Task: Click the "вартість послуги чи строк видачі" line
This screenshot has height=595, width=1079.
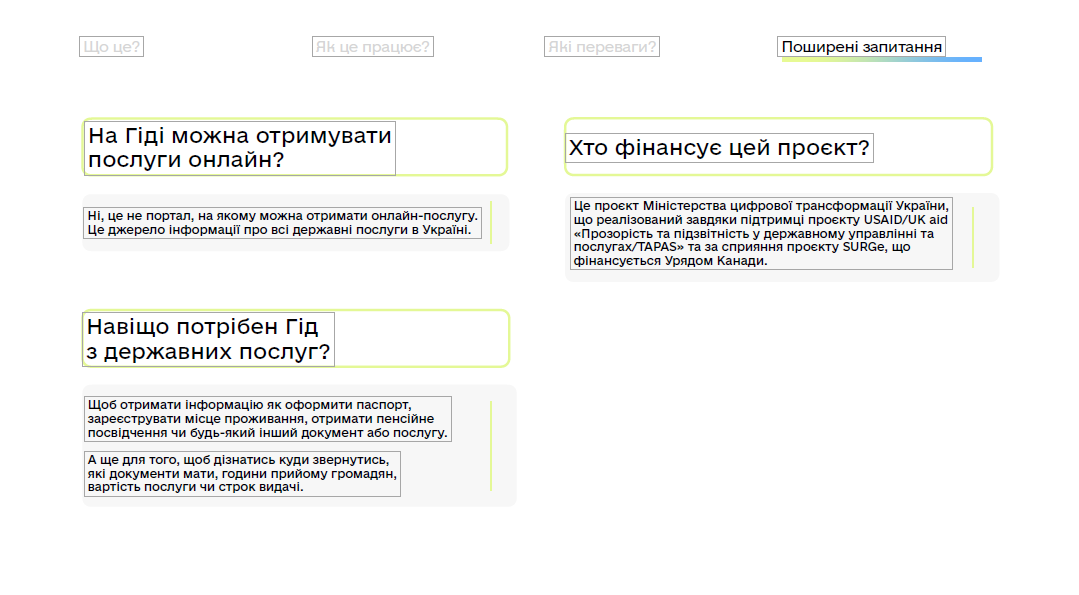Action: pyautogui.click(x=195, y=487)
